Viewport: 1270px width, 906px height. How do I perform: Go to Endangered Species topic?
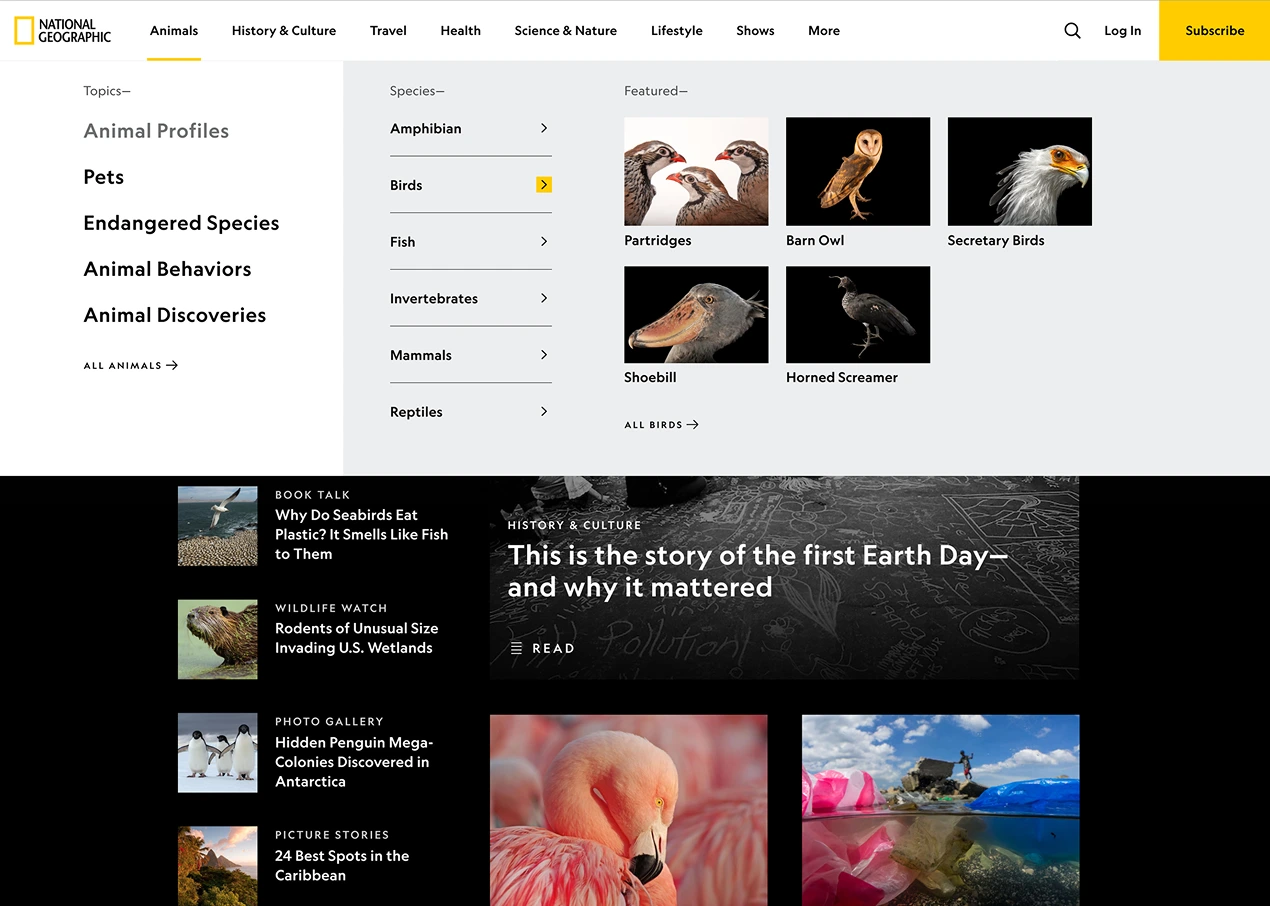181,223
